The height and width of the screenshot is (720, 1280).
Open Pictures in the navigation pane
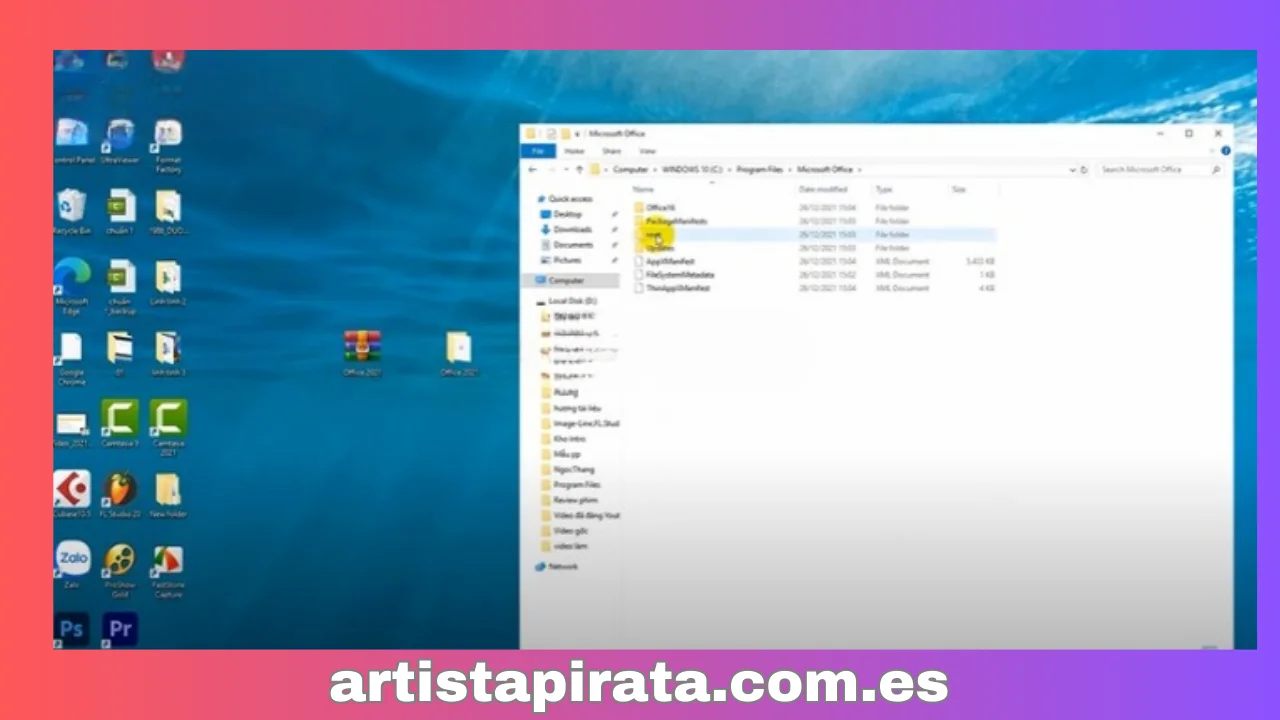(563, 259)
